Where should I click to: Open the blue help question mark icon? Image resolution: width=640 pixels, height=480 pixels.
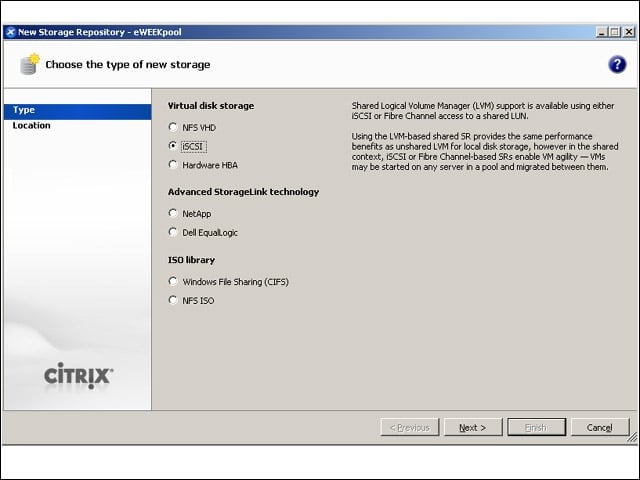click(x=617, y=64)
